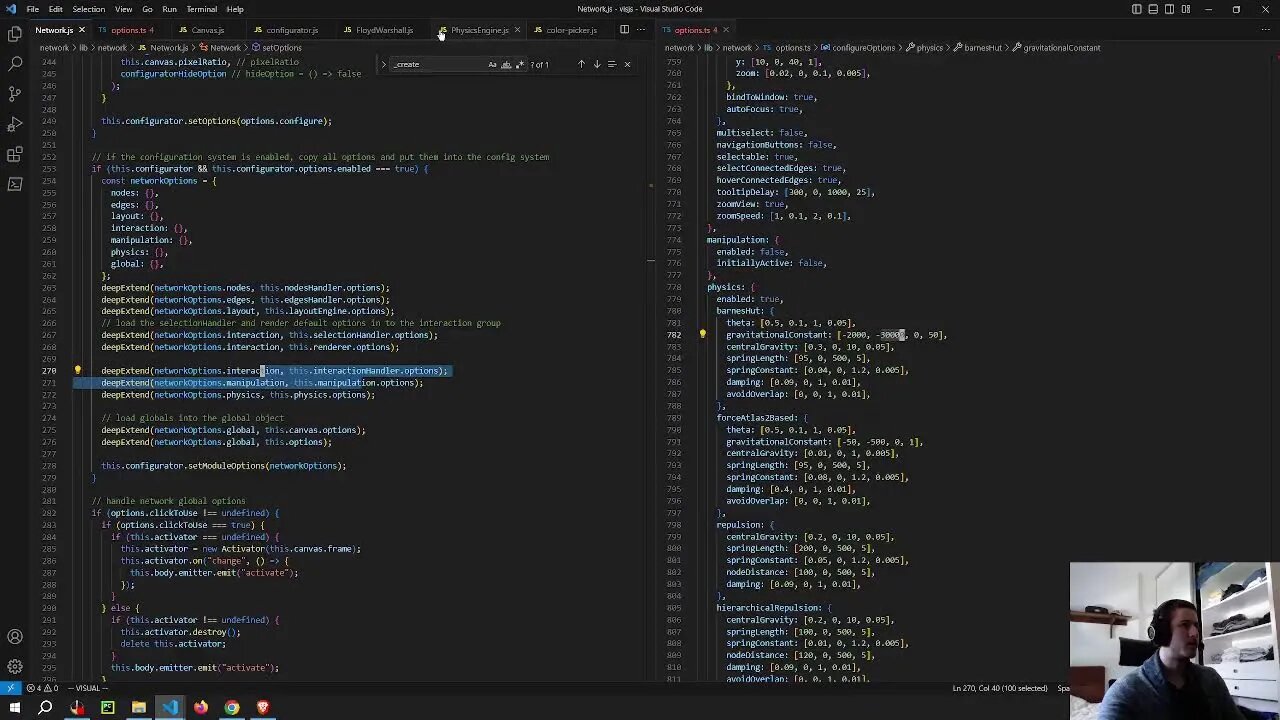This screenshot has height=720, width=1280.
Task: Toggle Match Whole Word in find widget
Action: [x=506, y=64]
